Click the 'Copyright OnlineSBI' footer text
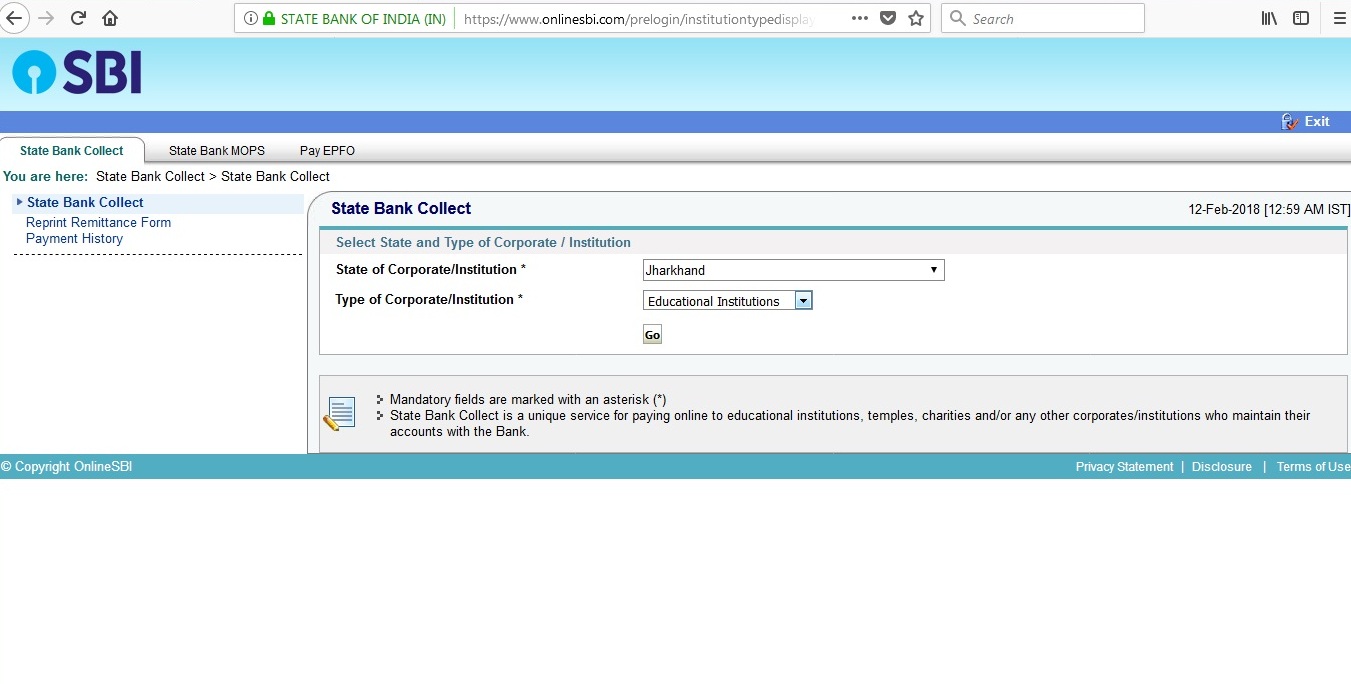The height and width of the screenshot is (684, 1351). (x=66, y=467)
